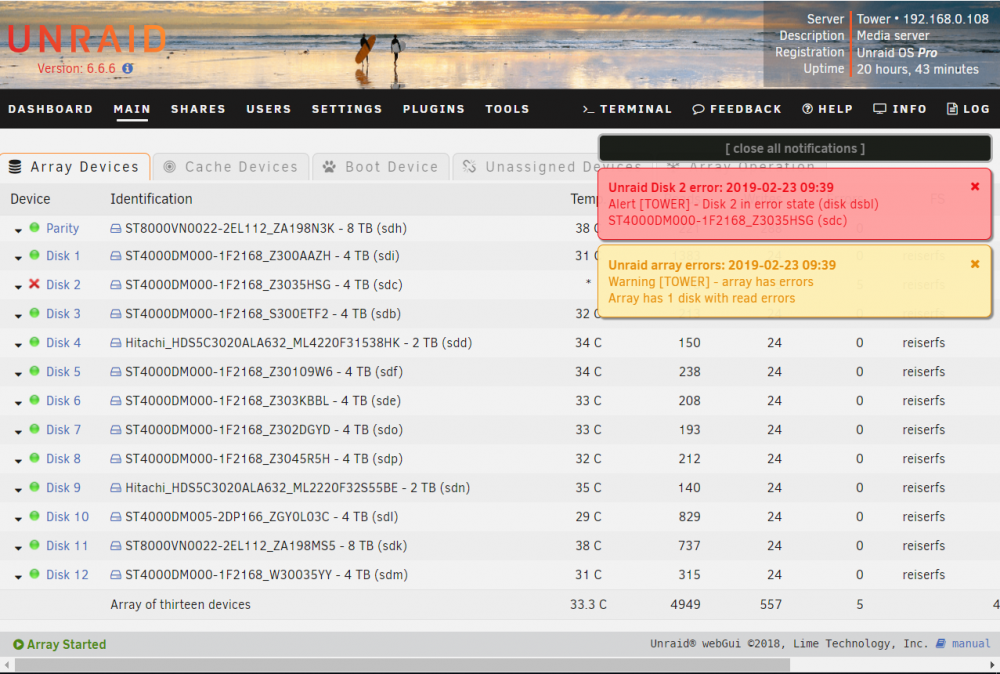Launch the Terminal from the header
The height and width of the screenshot is (674, 1000).
coord(627,109)
